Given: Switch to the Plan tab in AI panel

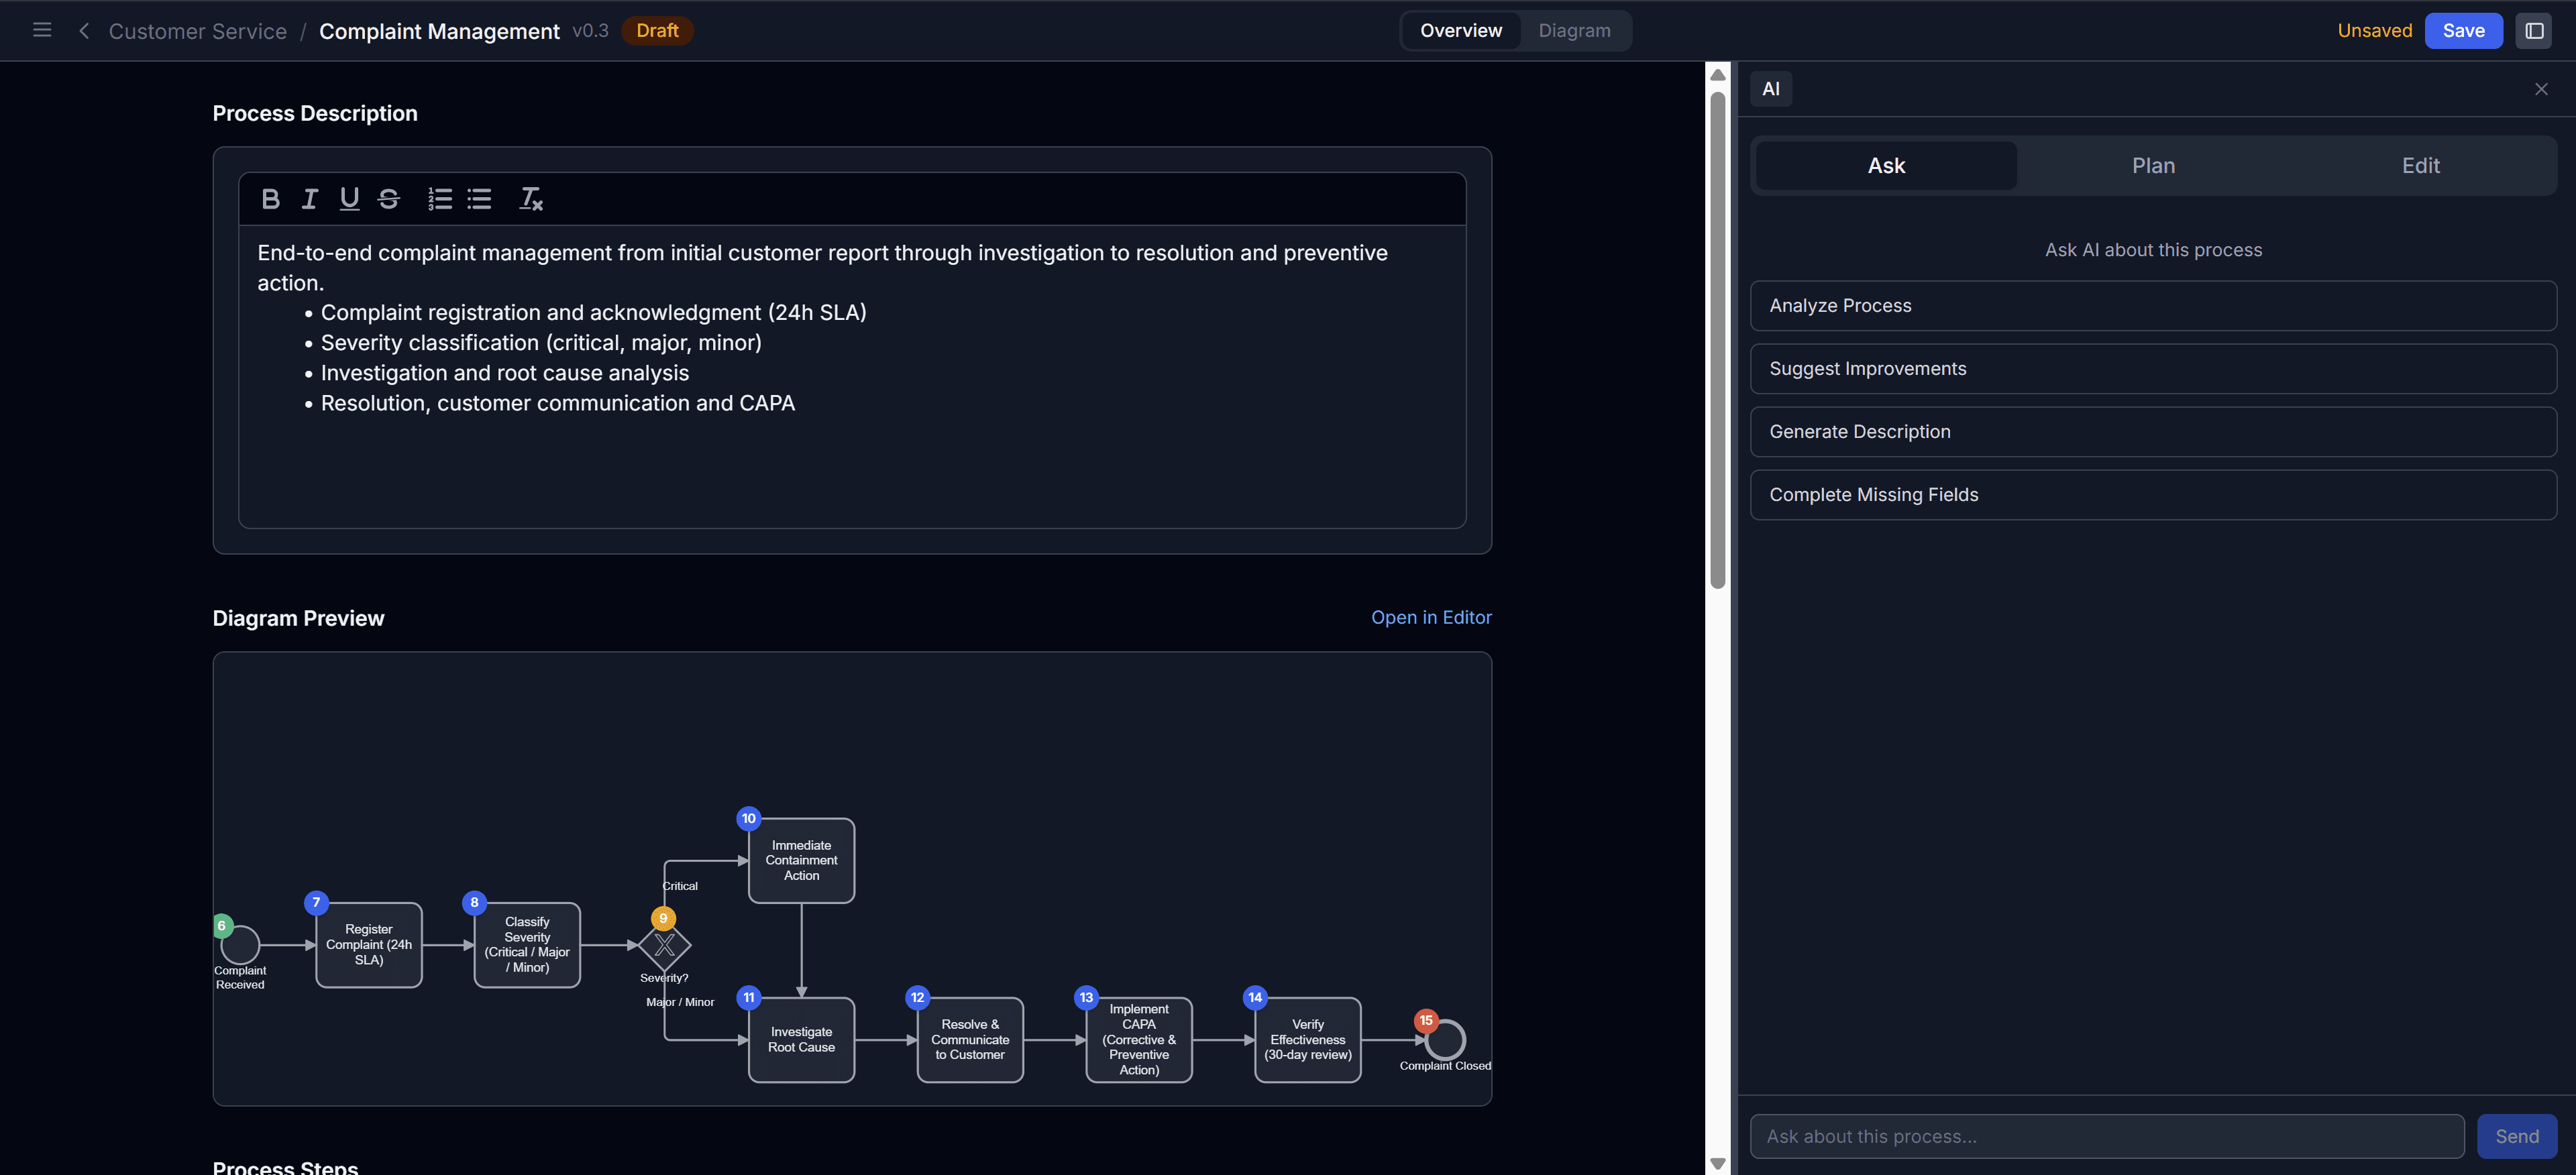Looking at the screenshot, I should tap(2152, 165).
